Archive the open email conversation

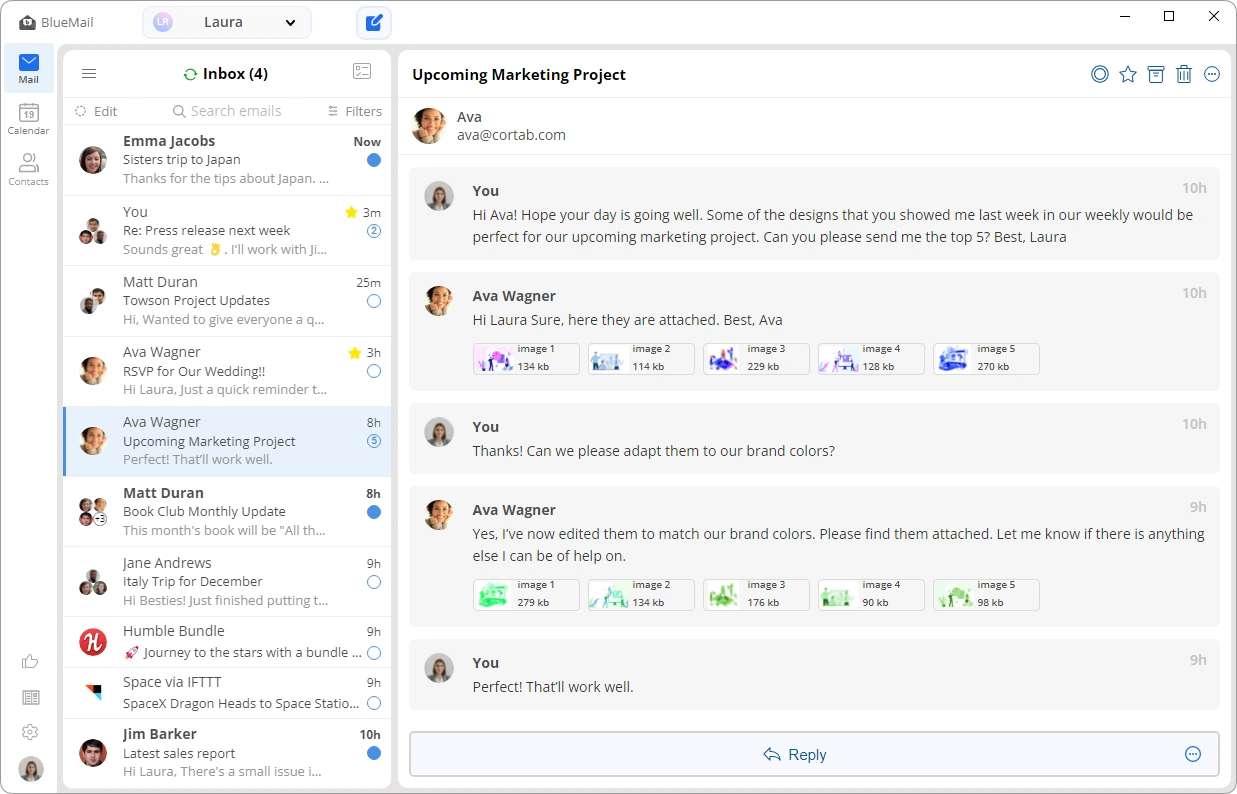coord(1156,74)
